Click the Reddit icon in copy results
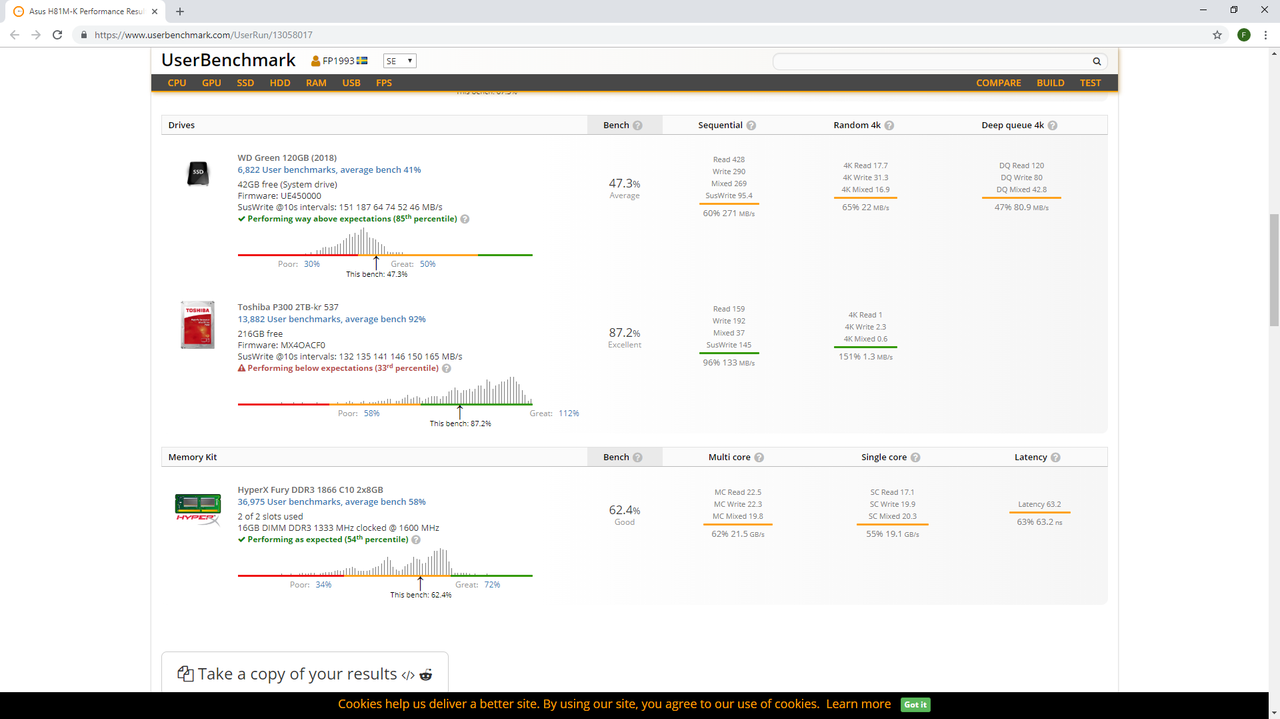The width and height of the screenshot is (1280, 719). tap(426, 675)
